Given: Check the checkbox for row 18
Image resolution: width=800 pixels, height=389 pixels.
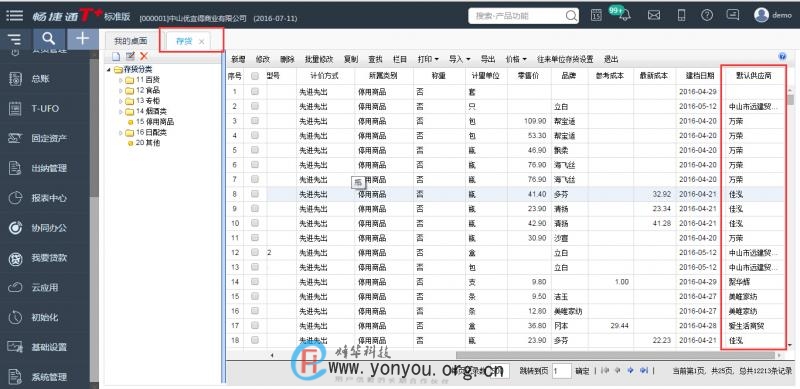Looking at the screenshot, I should [x=255, y=340].
